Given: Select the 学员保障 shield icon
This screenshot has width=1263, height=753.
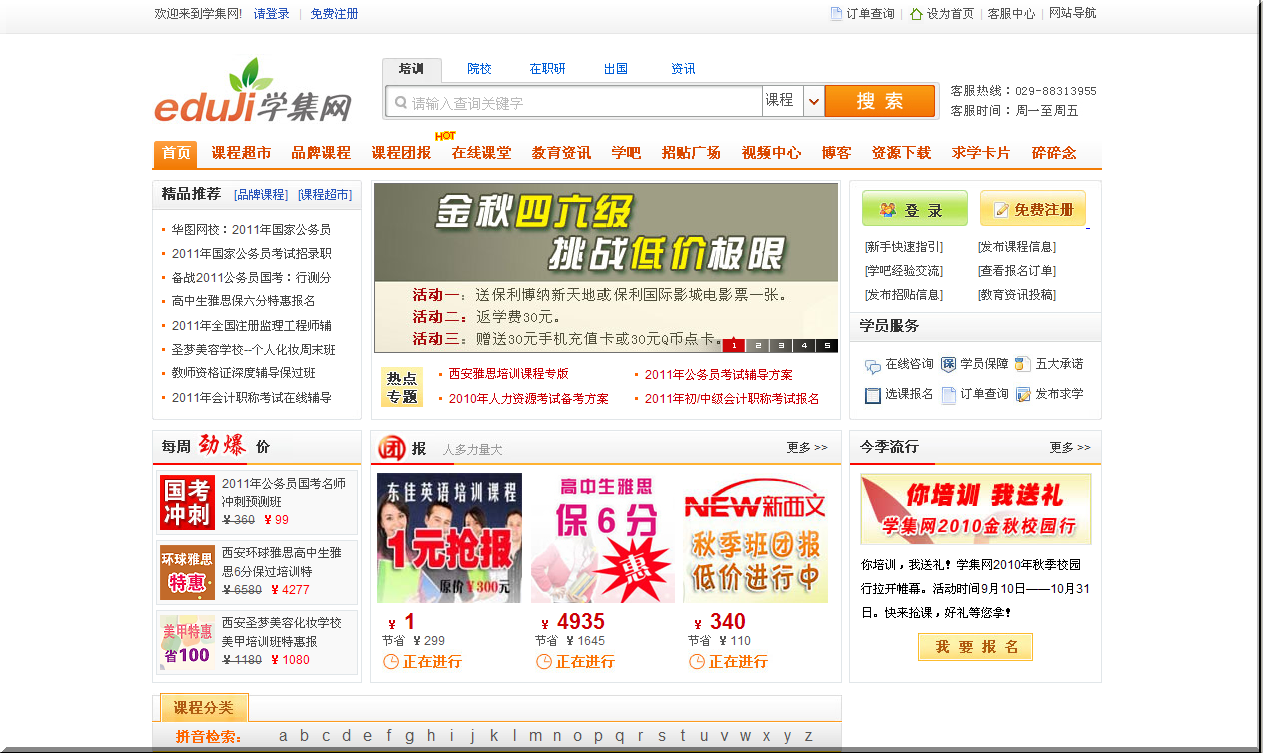Looking at the screenshot, I should click(x=949, y=364).
